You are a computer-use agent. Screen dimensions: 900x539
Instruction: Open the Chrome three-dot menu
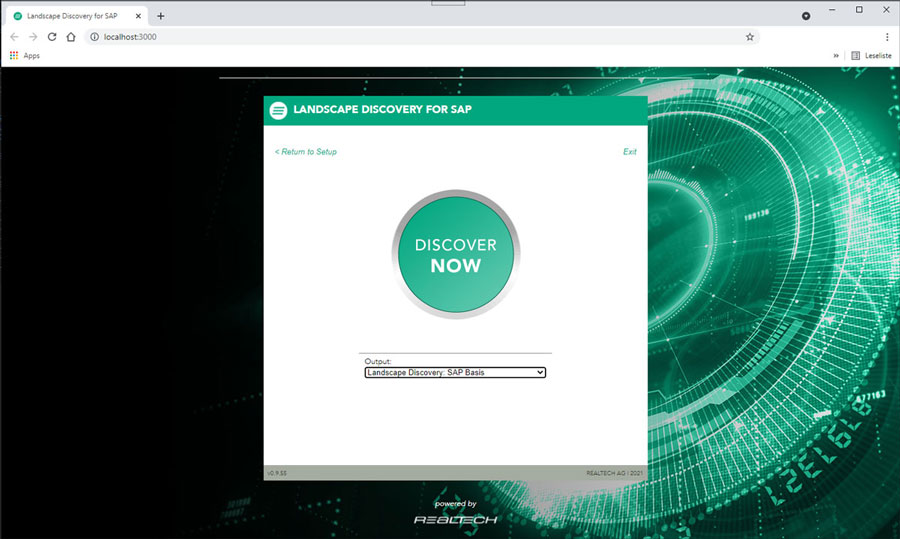tap(887, 37)
